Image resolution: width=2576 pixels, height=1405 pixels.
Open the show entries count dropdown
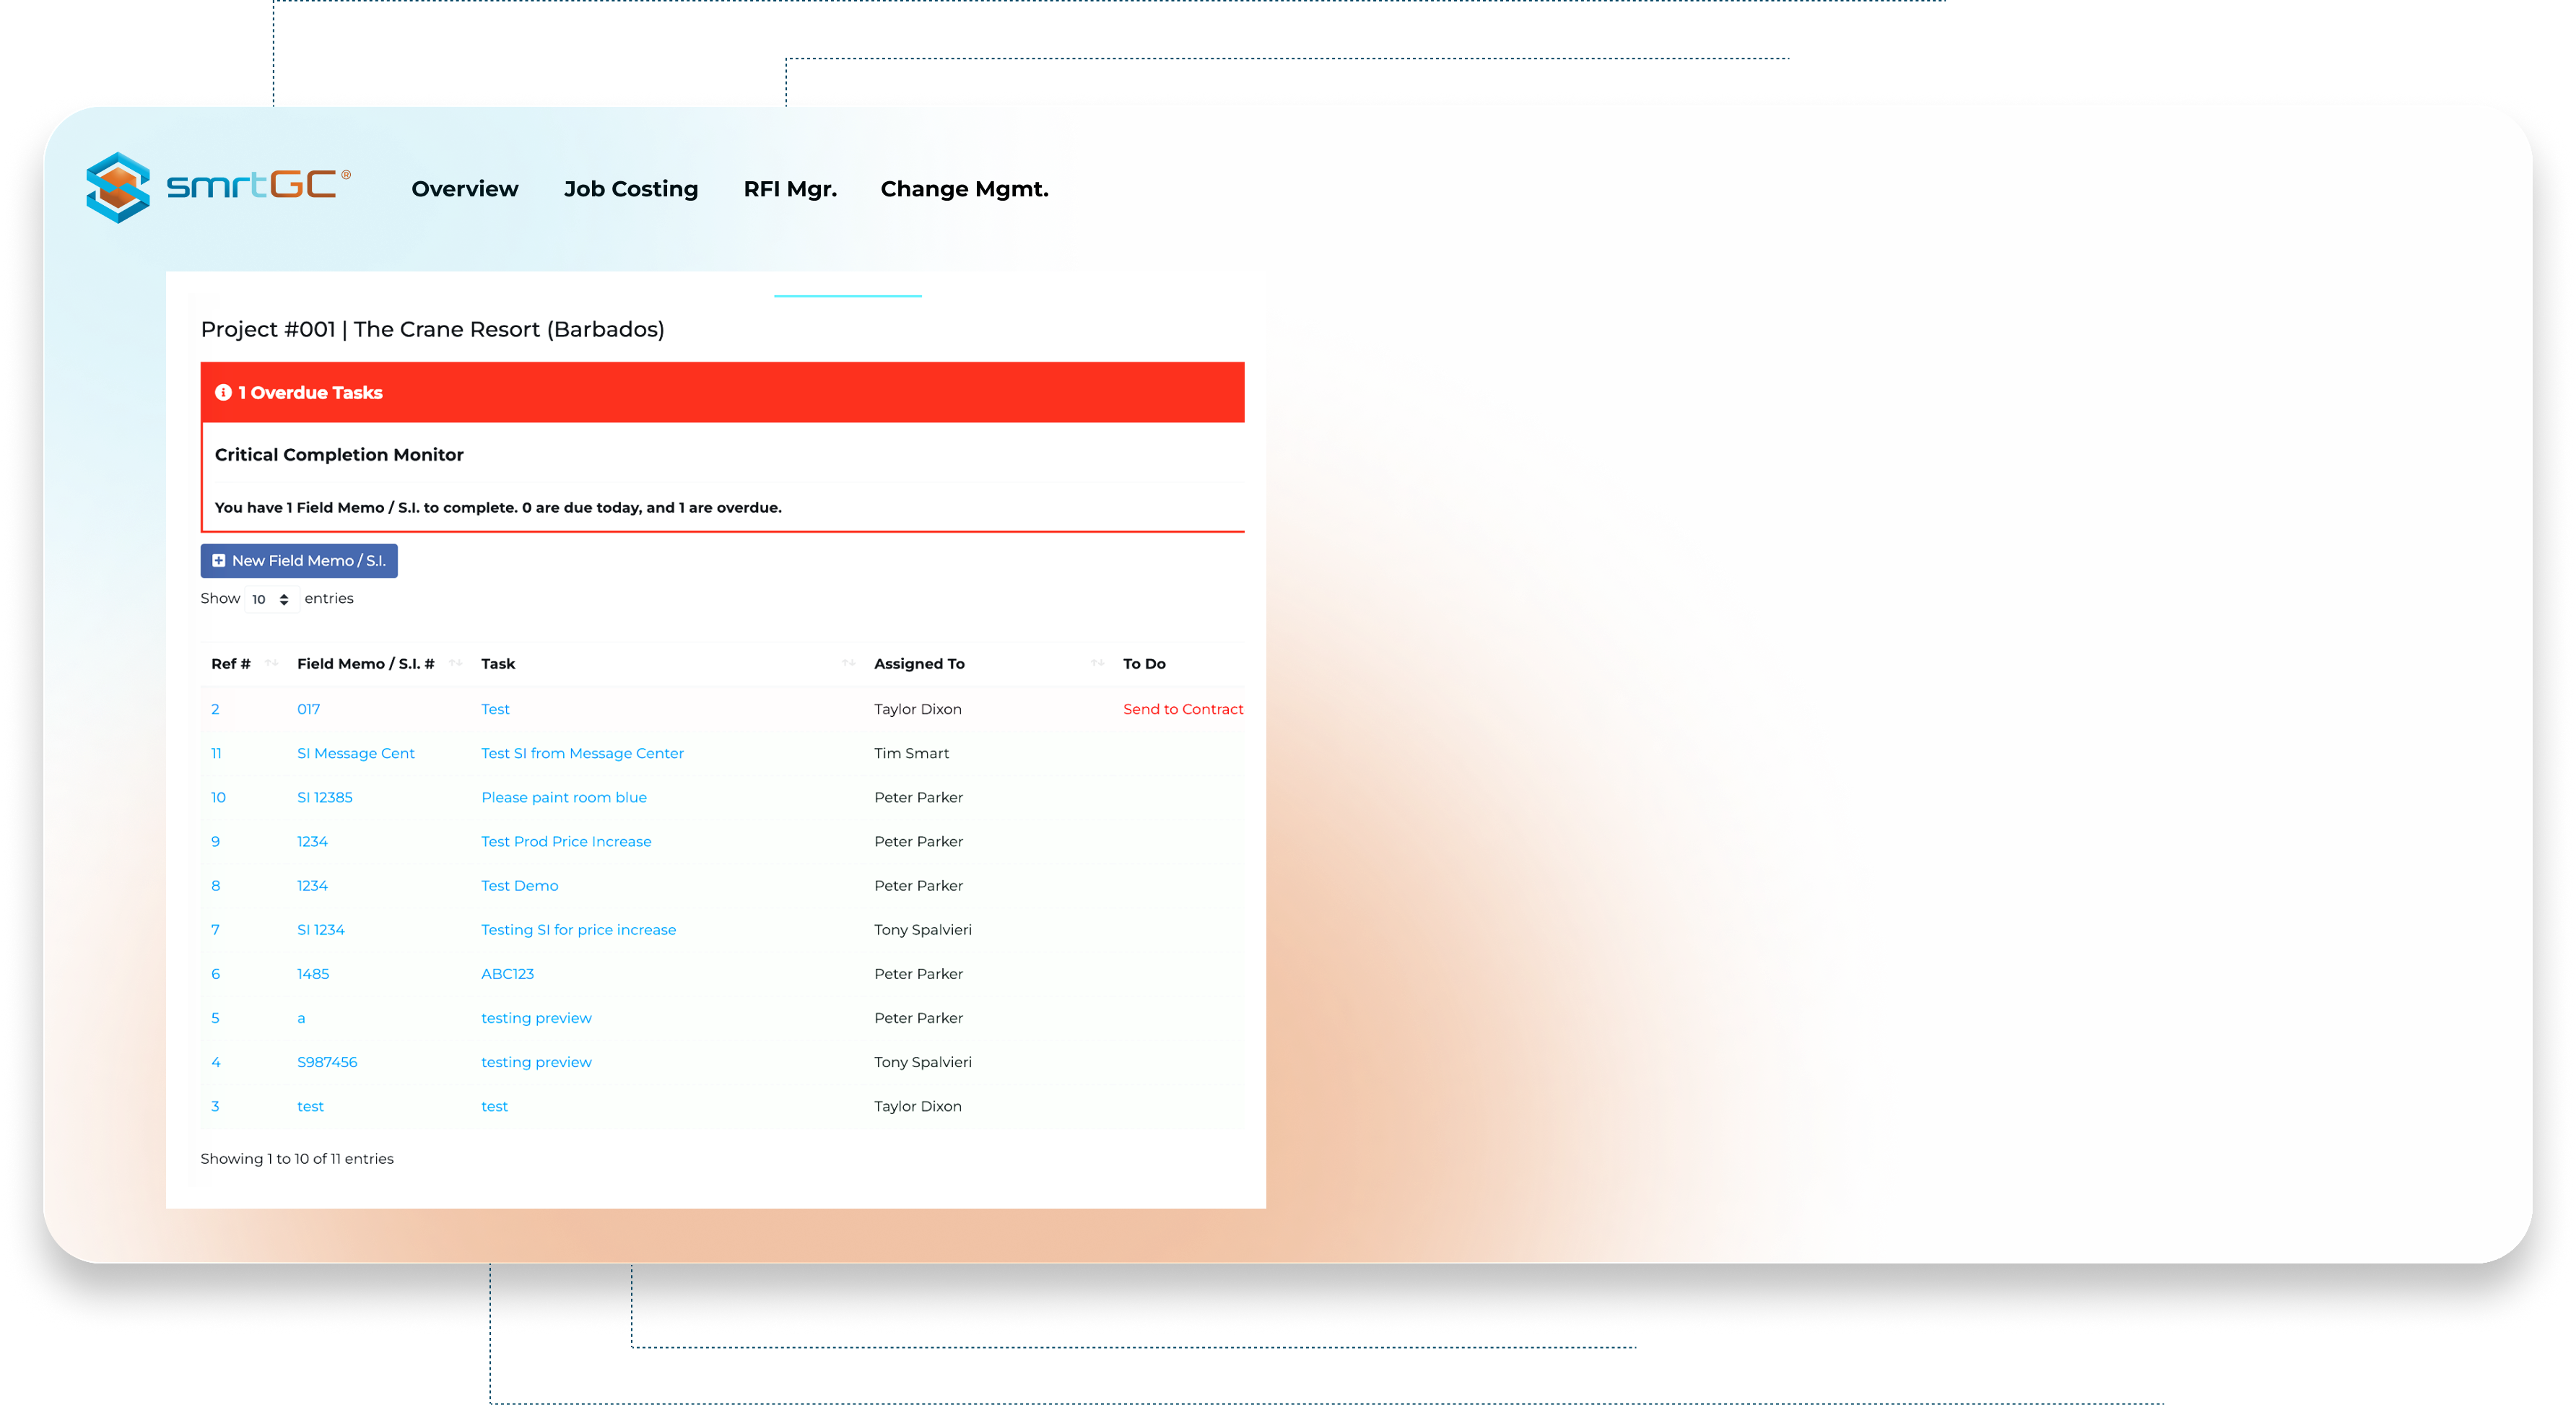270,599
